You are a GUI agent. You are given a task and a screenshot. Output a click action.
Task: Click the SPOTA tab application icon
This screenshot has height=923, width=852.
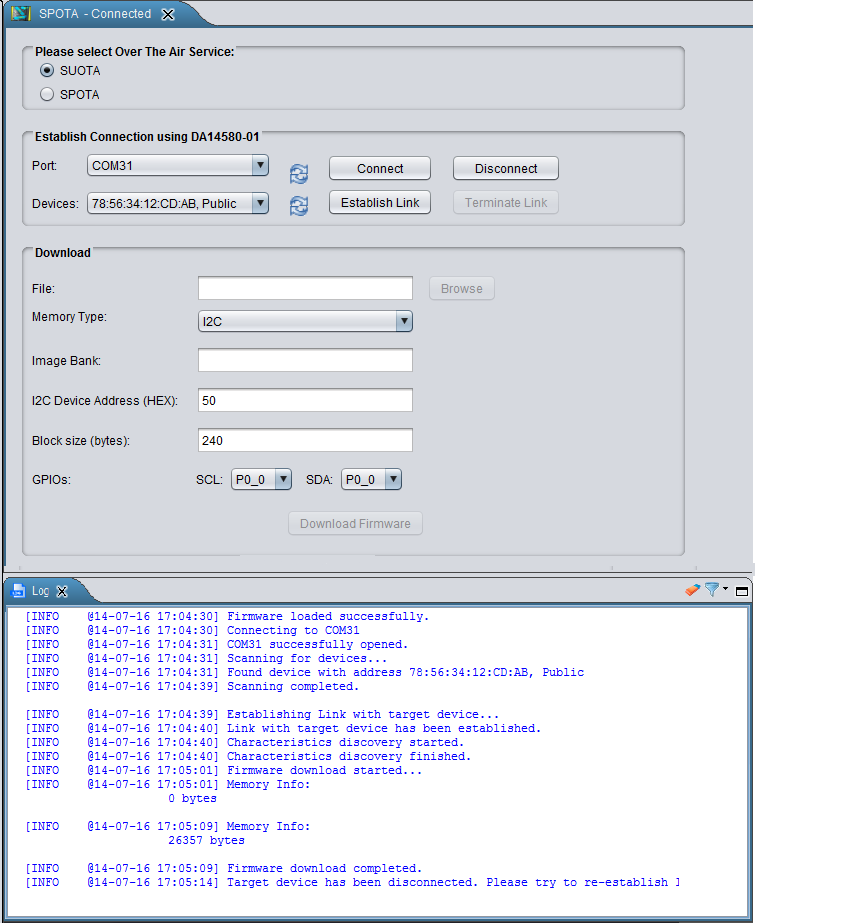pos(21,13)
